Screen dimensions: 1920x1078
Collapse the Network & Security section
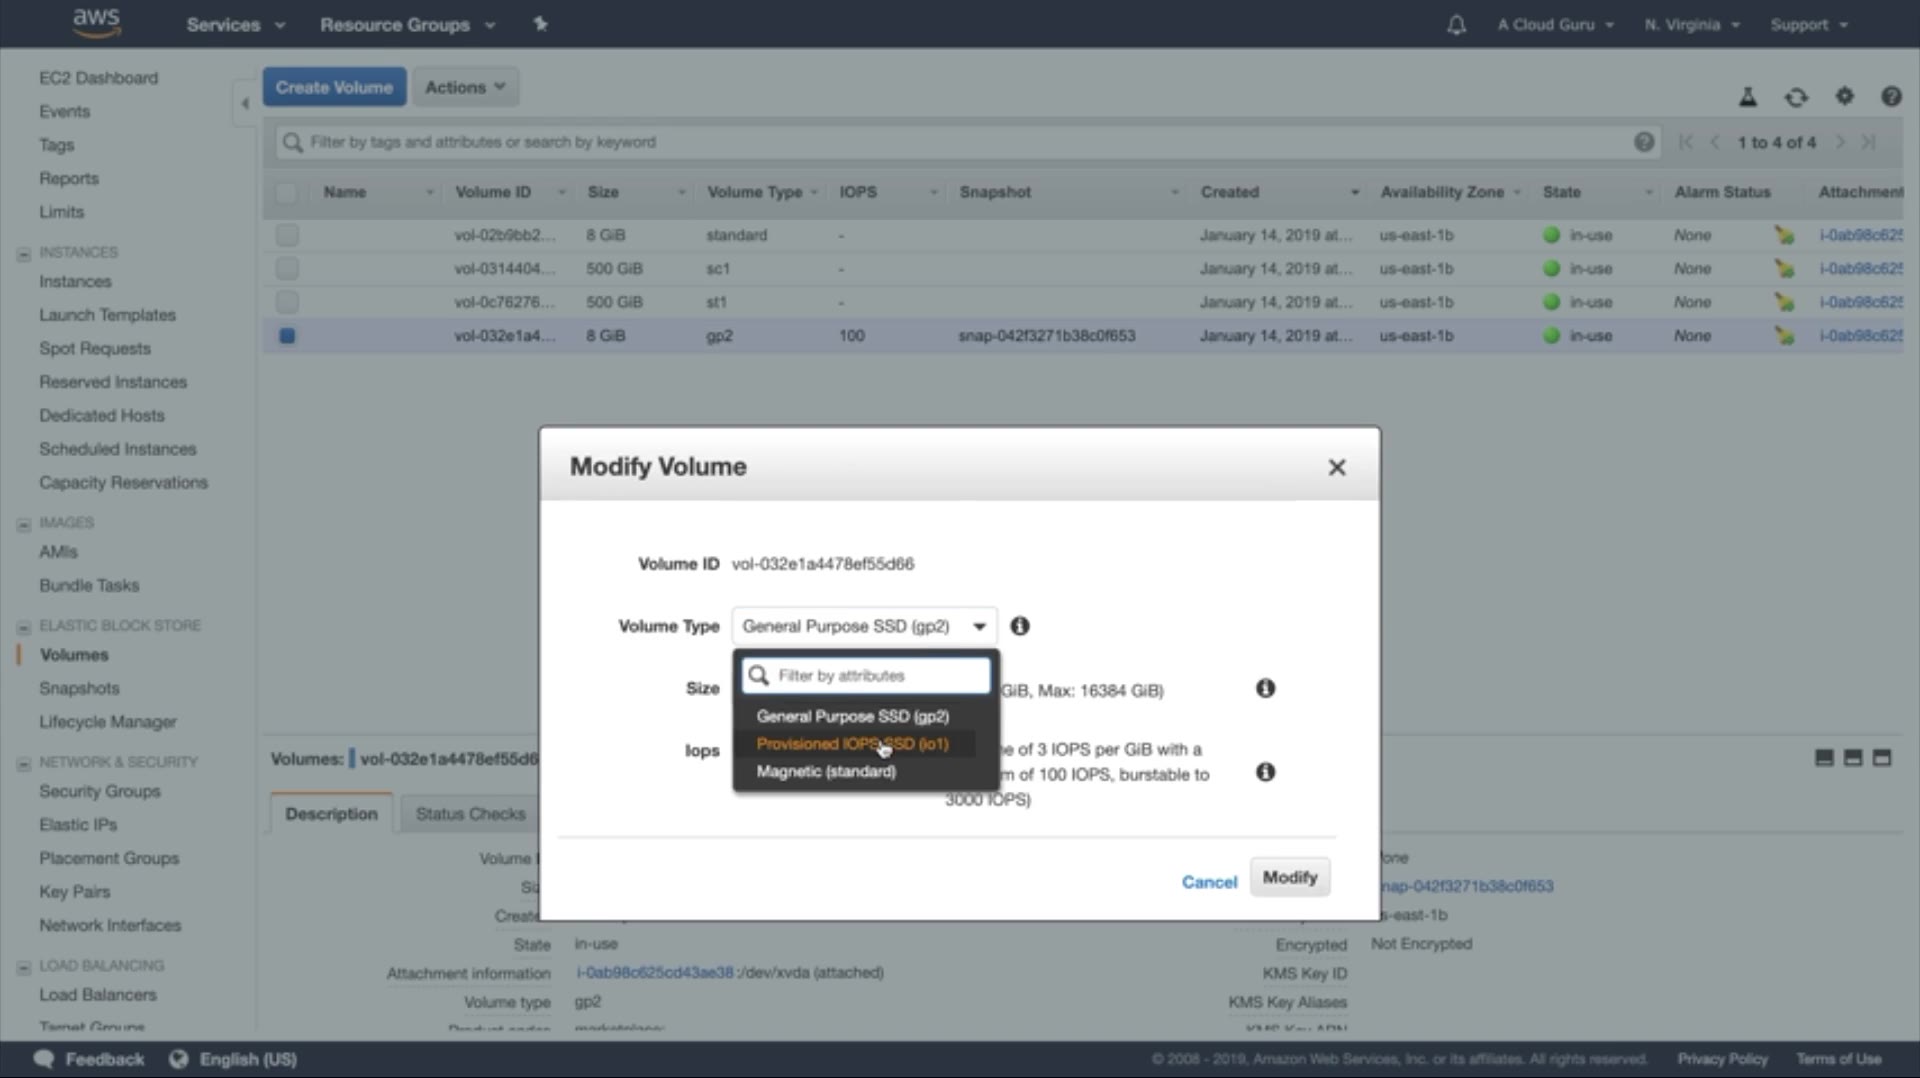tap(23, 763)
